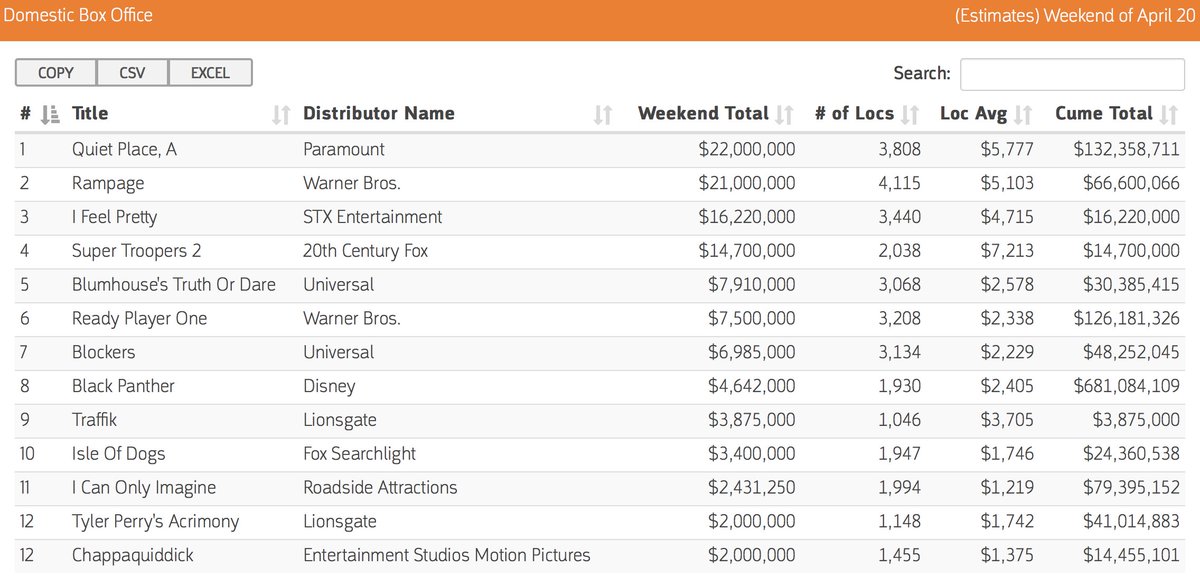Click the $2,431,250 weekend total value
1200x576 pixels.
(752, 488)
